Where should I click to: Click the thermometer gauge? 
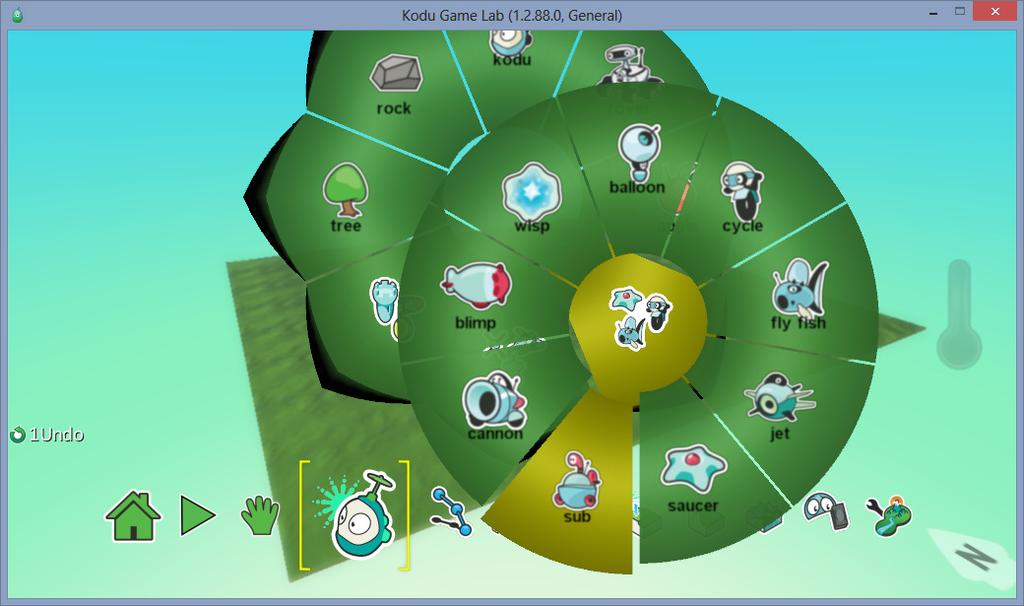tap(959, 313)
